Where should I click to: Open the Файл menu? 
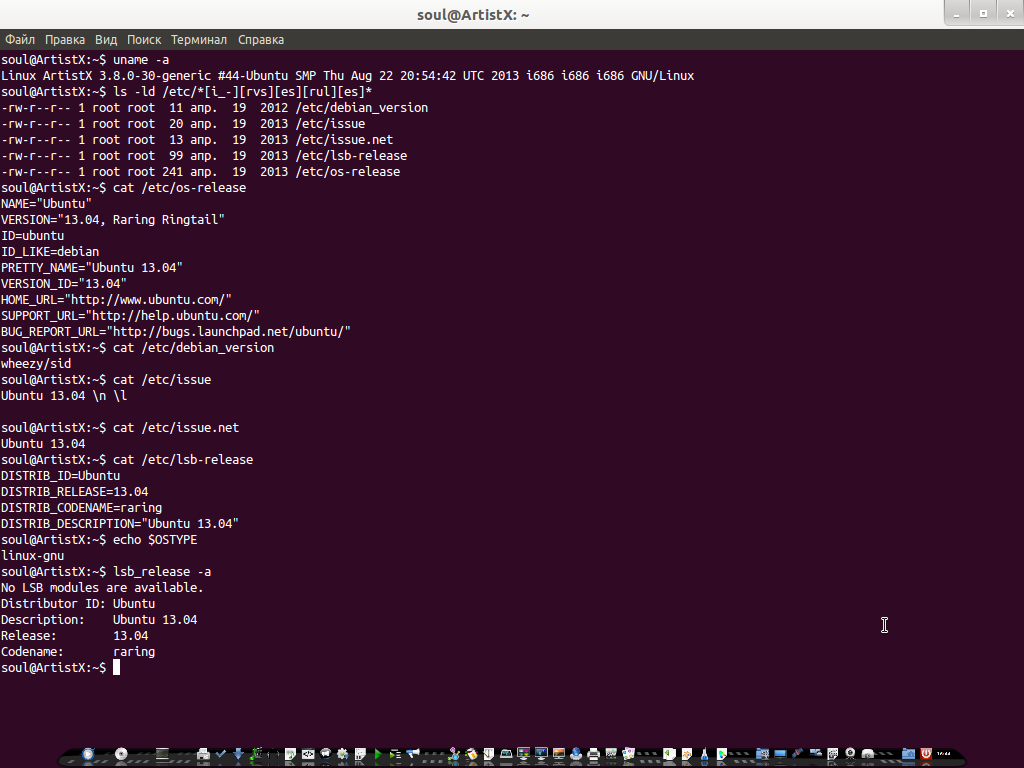(x=20, y=40)
